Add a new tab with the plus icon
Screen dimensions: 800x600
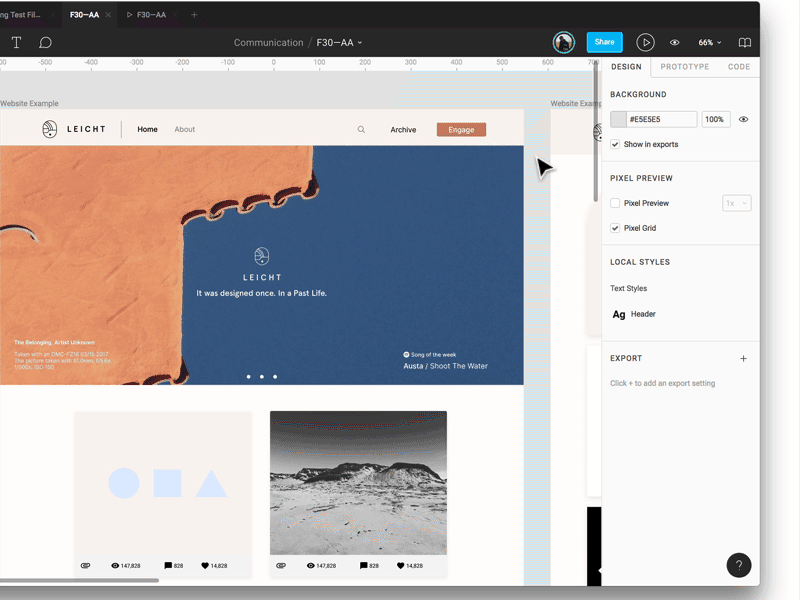pos(194,15)
